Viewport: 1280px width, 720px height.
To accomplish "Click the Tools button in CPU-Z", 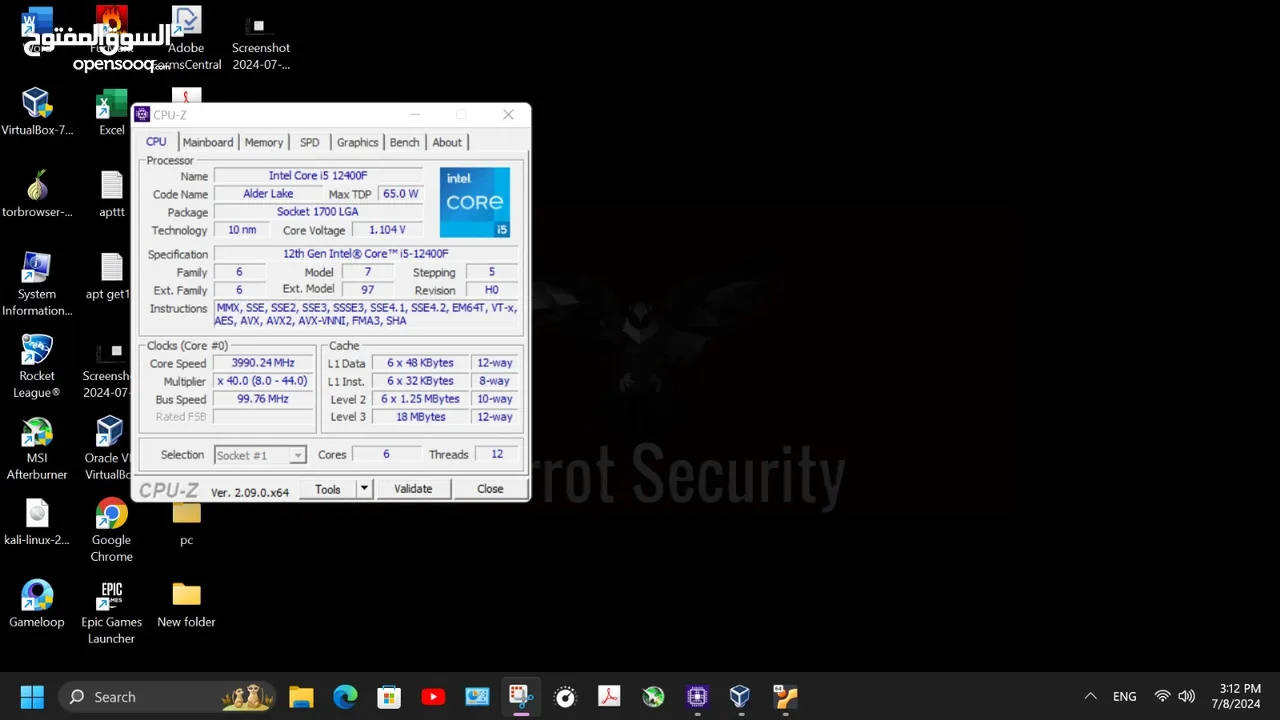I will click(328, 489).
